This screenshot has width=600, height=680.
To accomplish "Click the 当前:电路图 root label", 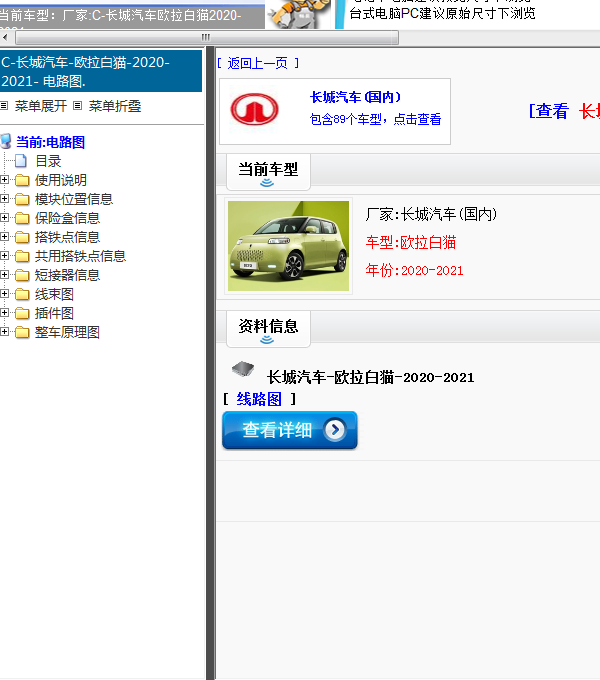I will point(50,142).
